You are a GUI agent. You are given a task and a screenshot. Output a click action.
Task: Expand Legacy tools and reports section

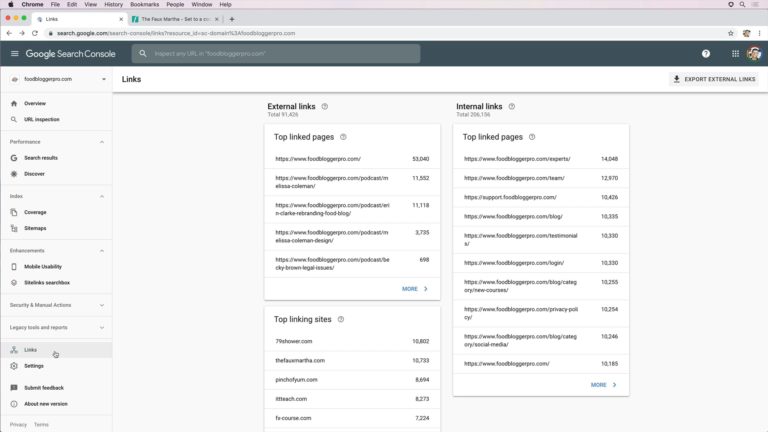pos(102,327)
